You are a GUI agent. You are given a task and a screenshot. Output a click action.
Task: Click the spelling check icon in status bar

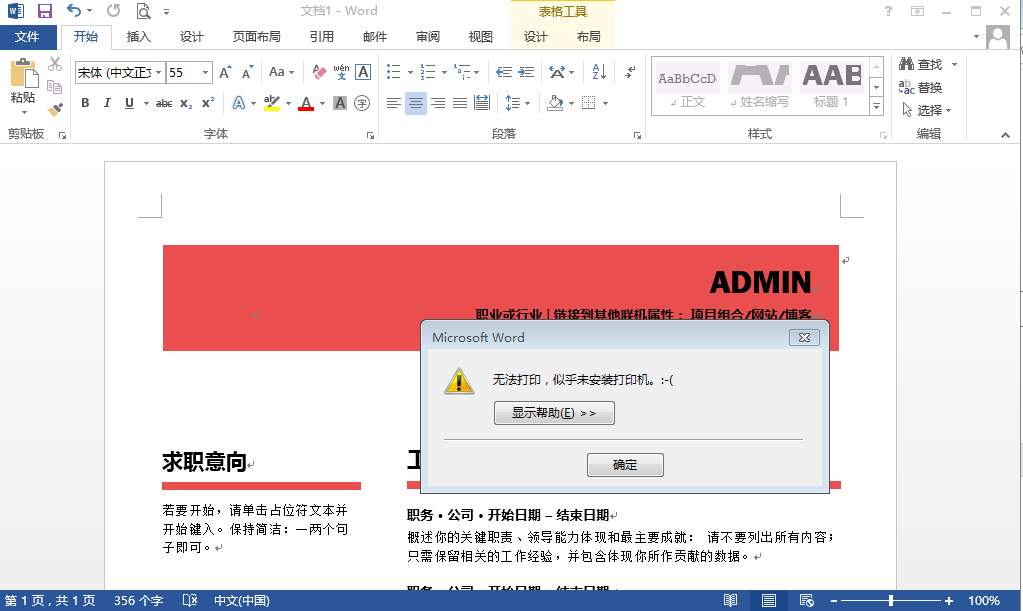click(190, 600)
